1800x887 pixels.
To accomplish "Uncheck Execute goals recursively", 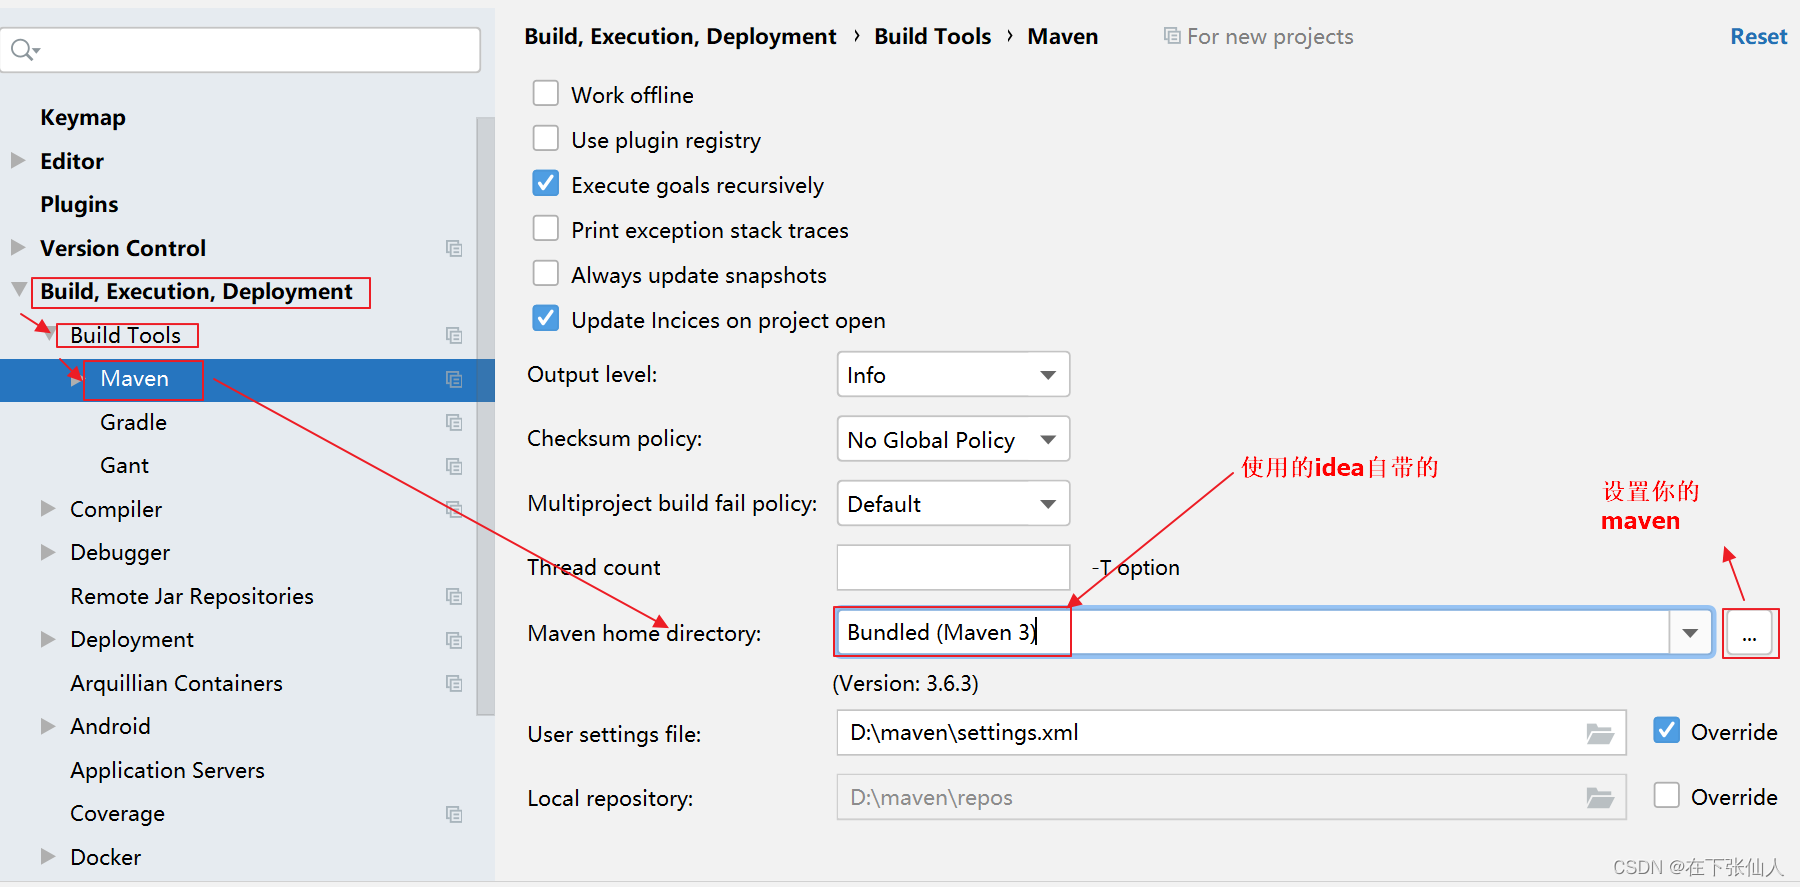I will click(x=546, y=183).
